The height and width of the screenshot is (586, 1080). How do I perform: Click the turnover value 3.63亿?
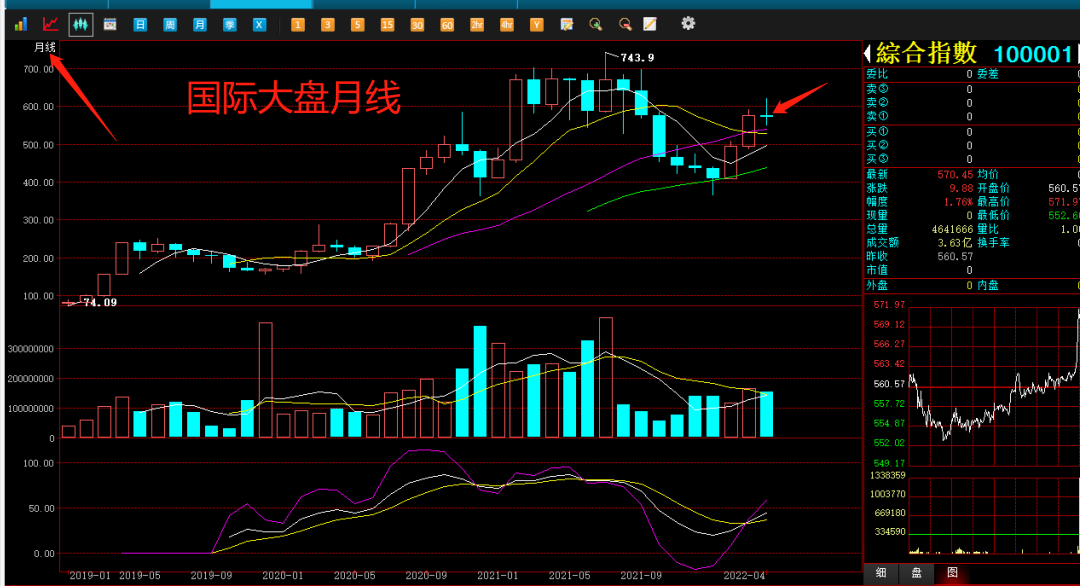pyautogui.click(x=955, y=242)
